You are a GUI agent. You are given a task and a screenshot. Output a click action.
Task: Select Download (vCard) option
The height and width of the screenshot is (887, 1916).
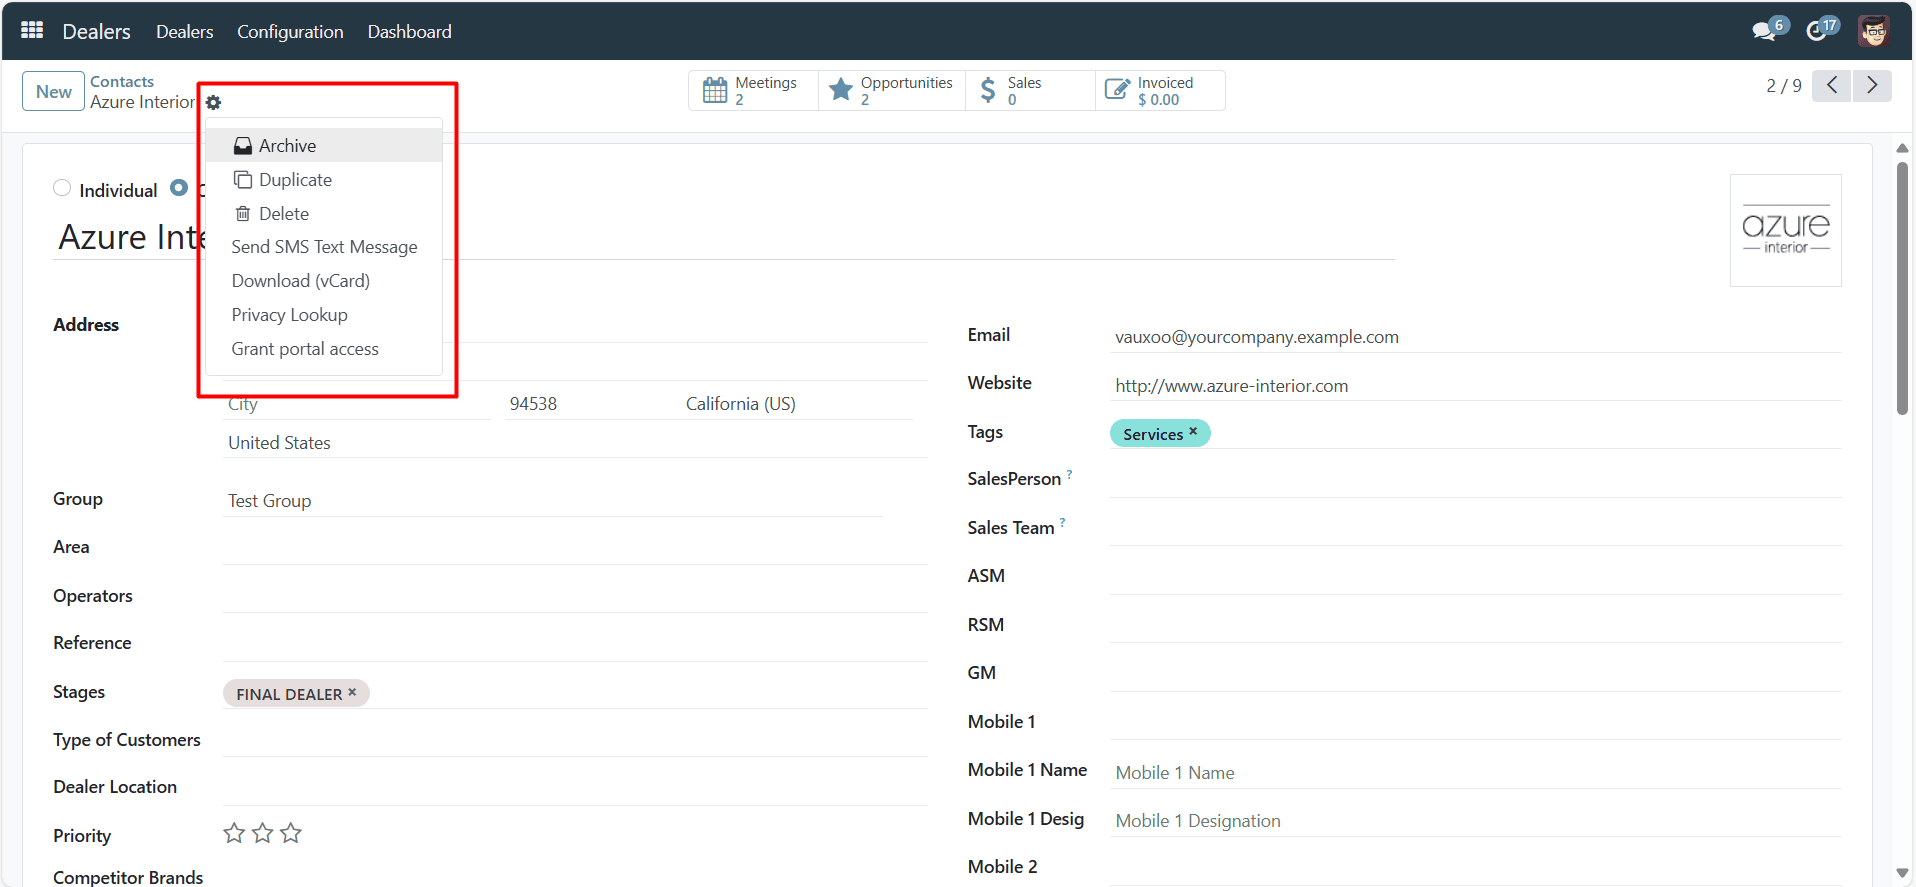[324, 281]
